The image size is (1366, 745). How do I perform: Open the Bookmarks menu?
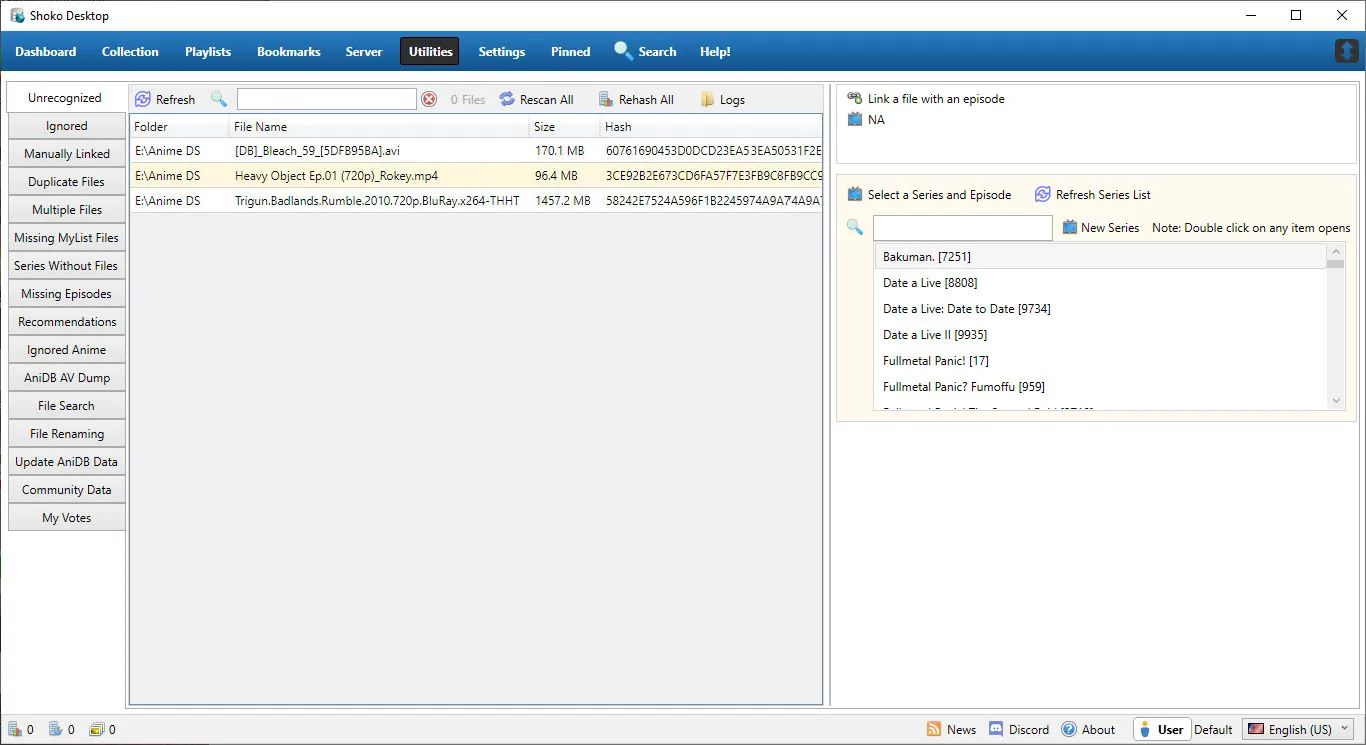click(289, 51)
